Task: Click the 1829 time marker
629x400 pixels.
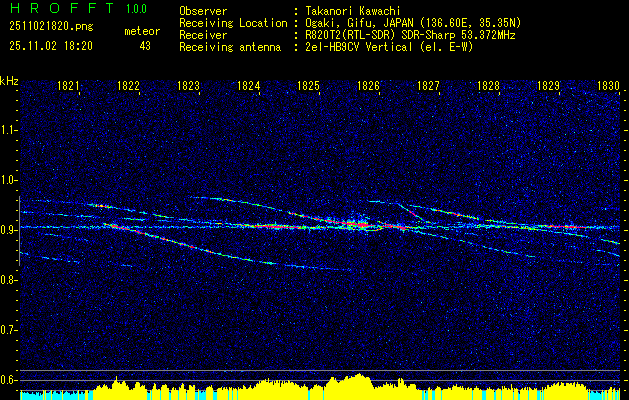Action: 548,85
